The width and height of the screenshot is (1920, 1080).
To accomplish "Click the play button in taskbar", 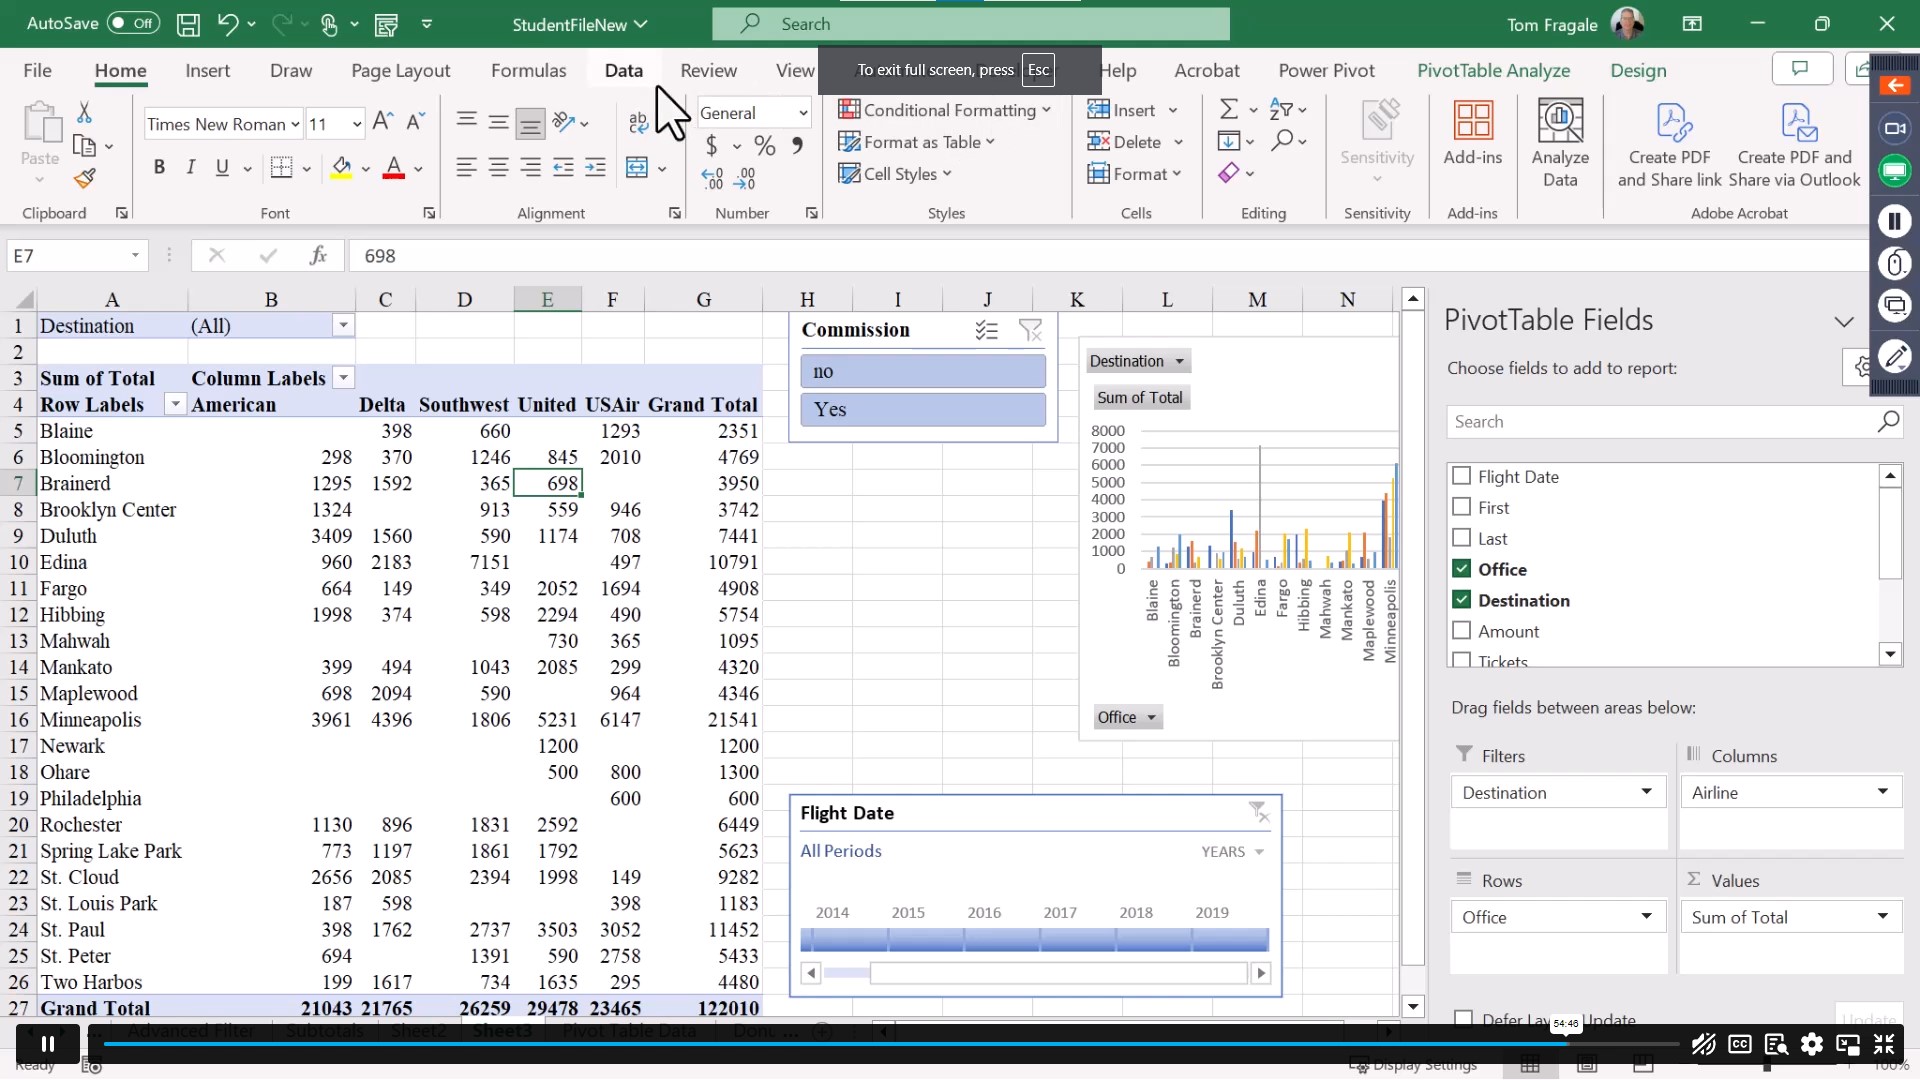I will tap(47, 1043).
